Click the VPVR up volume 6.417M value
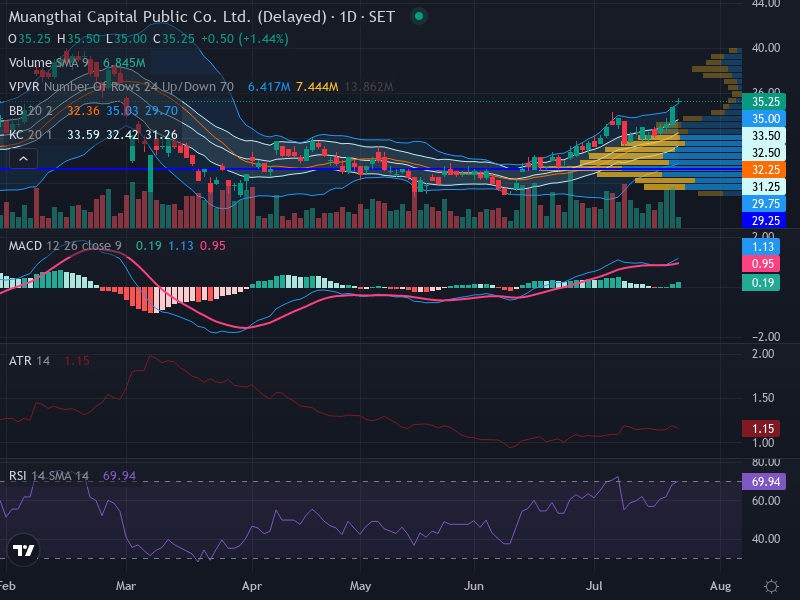The width and height of the screenshot is (800, 600). [269, 87]
